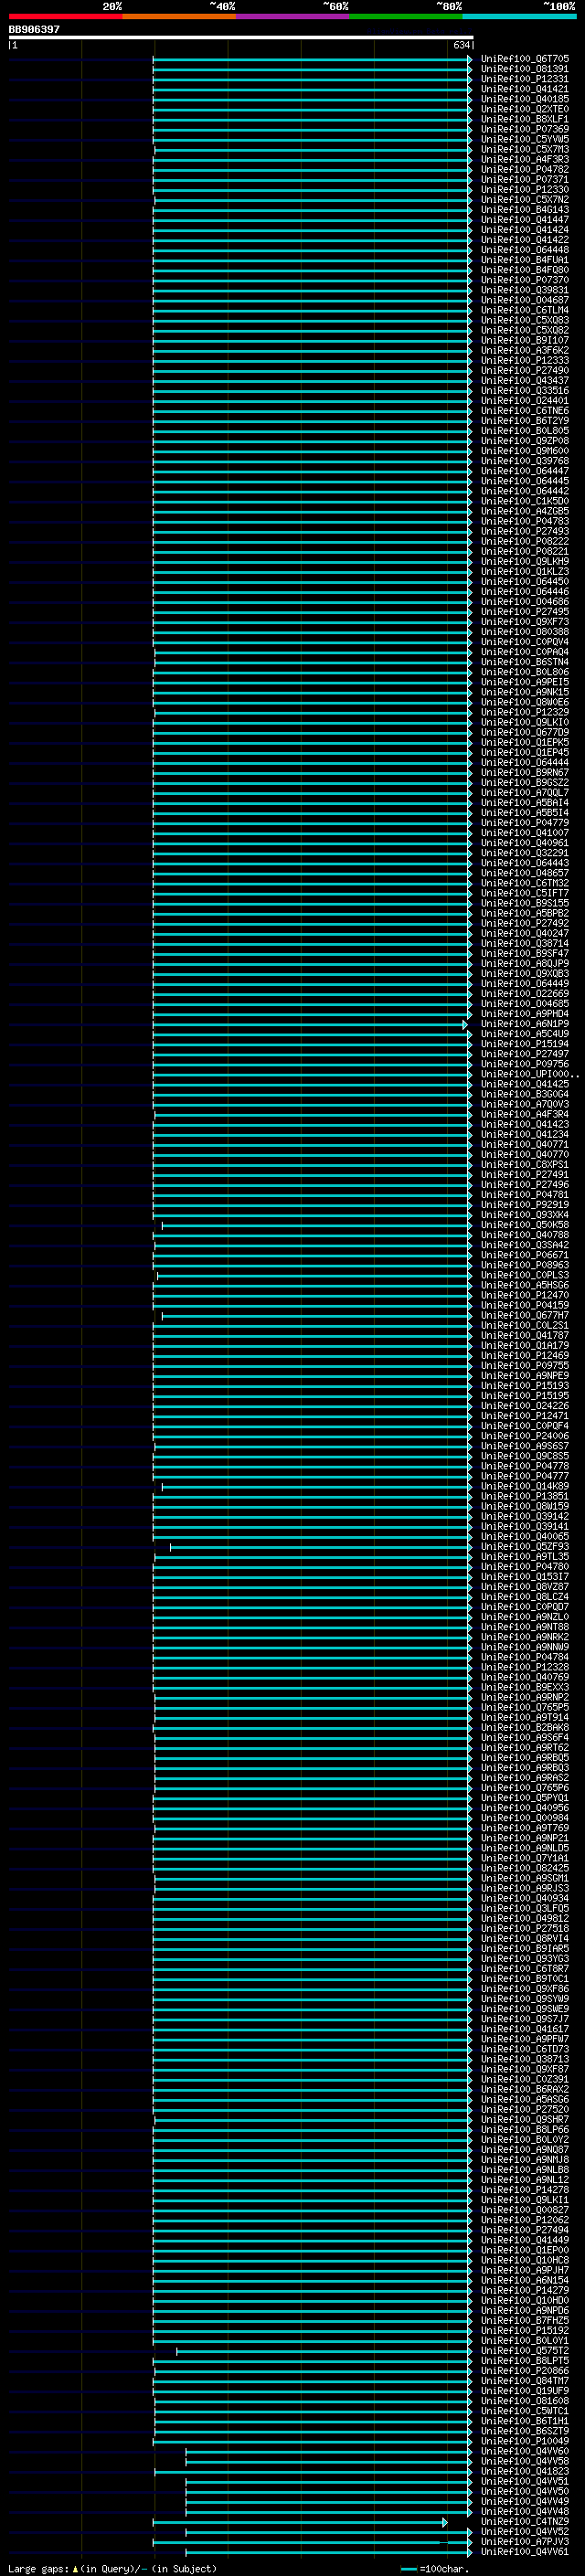This screenshot has height=2576, width=585.
Task: Select label UniRef100_P20866
Action: pyautogui.click(x=524, y=2371)
